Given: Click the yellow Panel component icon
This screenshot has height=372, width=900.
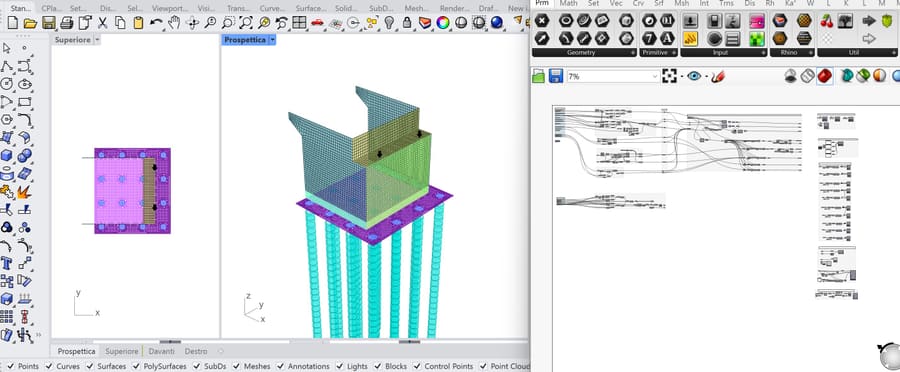Looking at the screenshot, I should coord(690,38).
